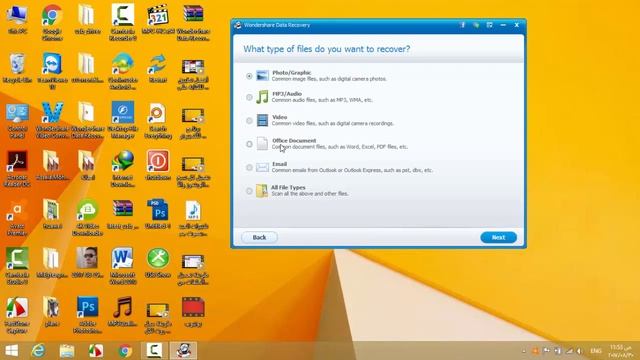The height and width of the screenshot is (360, 640).
Task: Open the Camtasia Studio desktop shortcut
Action: [x=17, y=266]
